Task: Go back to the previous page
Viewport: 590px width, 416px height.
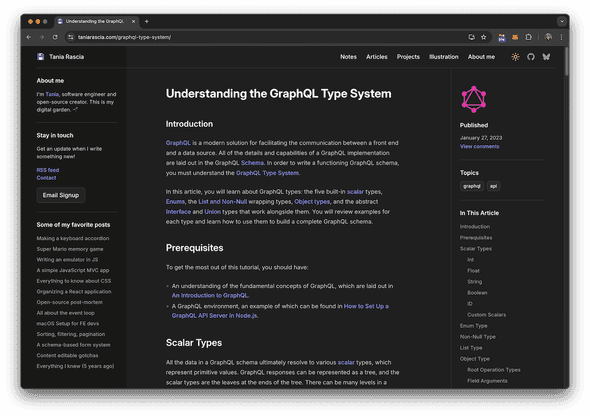Action: (x=29, y=37)
